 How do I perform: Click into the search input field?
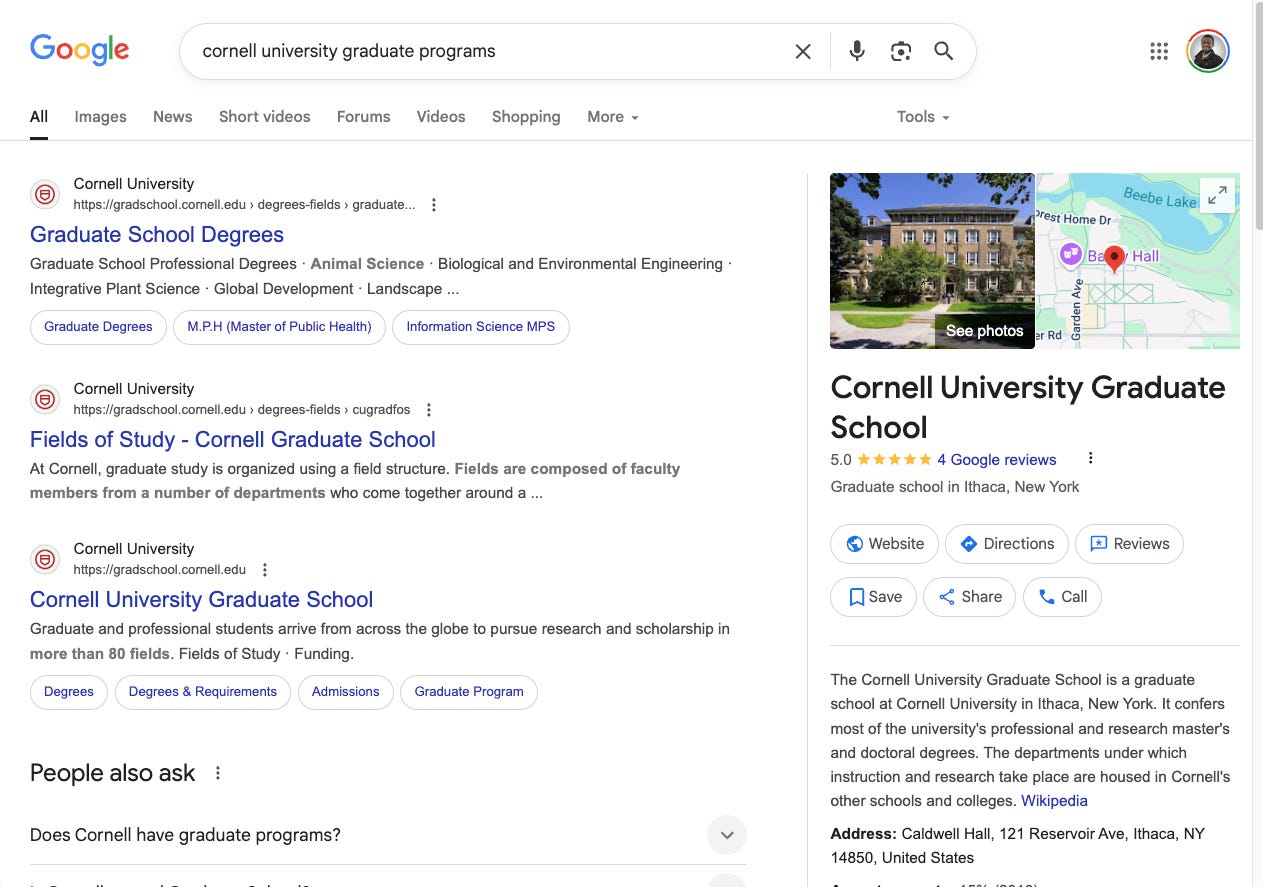point(490,51)
